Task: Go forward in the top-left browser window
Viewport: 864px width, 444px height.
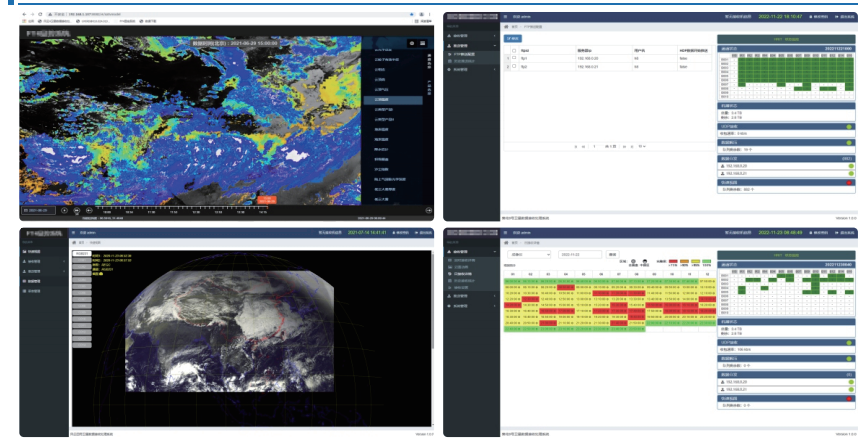Action: coord(32,14)
